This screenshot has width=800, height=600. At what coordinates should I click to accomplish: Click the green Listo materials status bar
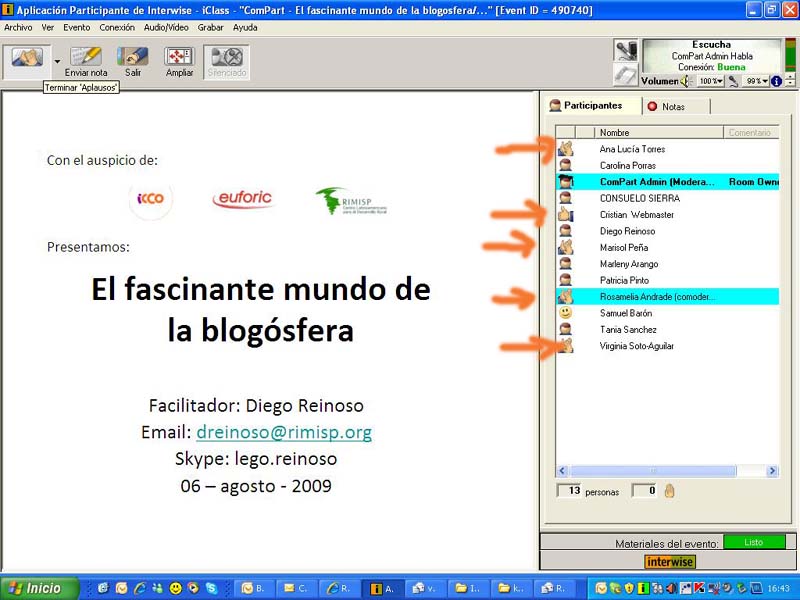click(755, 542)
